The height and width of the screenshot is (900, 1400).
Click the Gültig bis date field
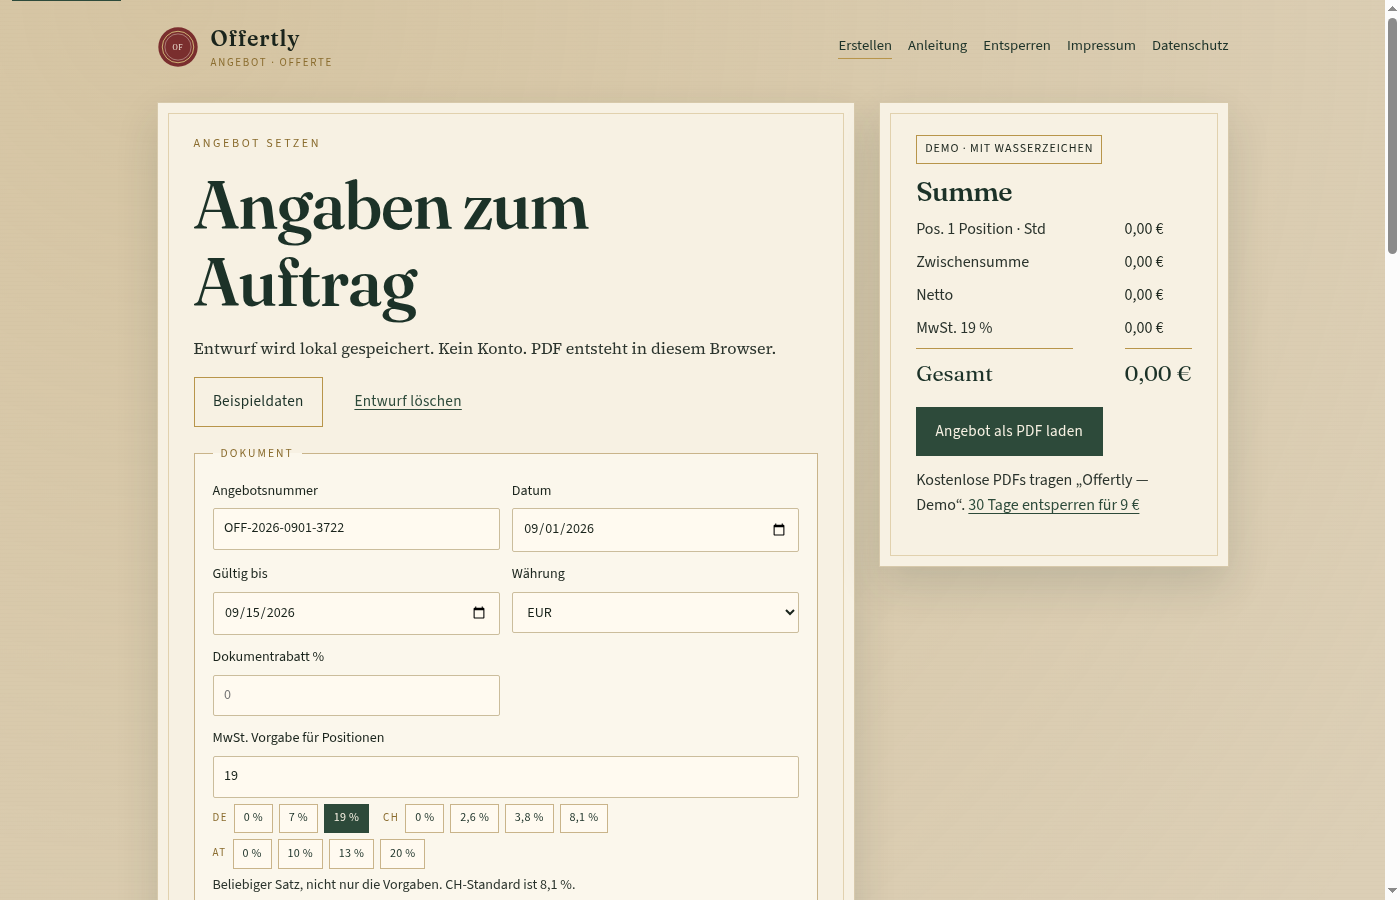pos(356,613)
